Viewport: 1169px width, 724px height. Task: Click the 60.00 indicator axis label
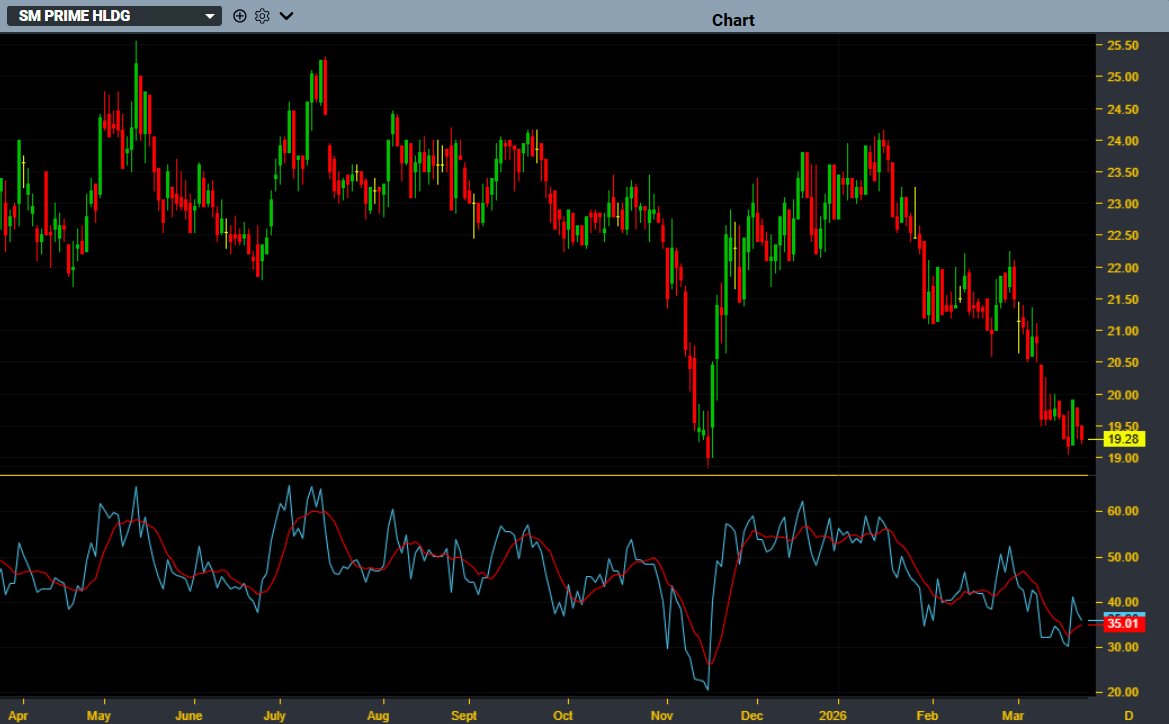(x=1122, y=511)
